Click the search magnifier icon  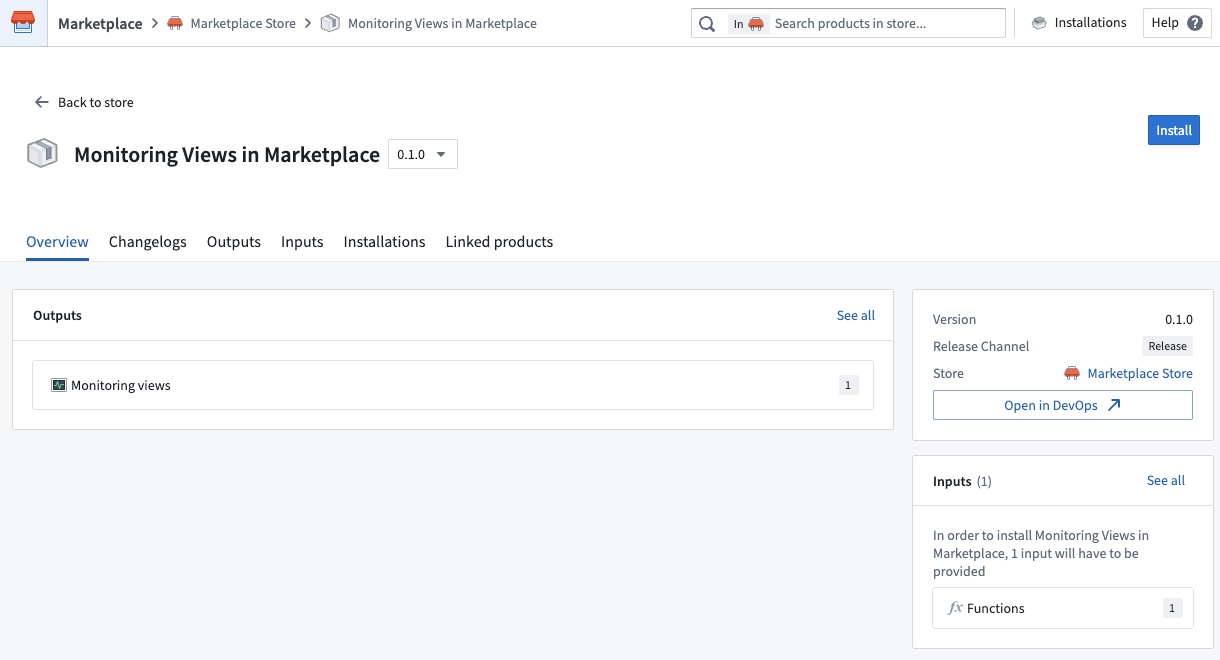pos(707,22)
